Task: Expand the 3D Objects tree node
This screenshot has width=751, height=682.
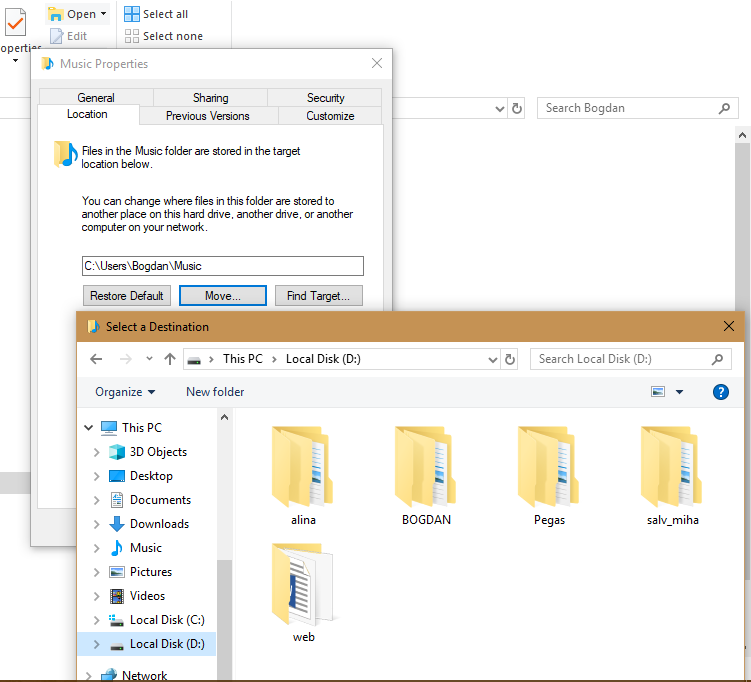Action: point(96,452)
